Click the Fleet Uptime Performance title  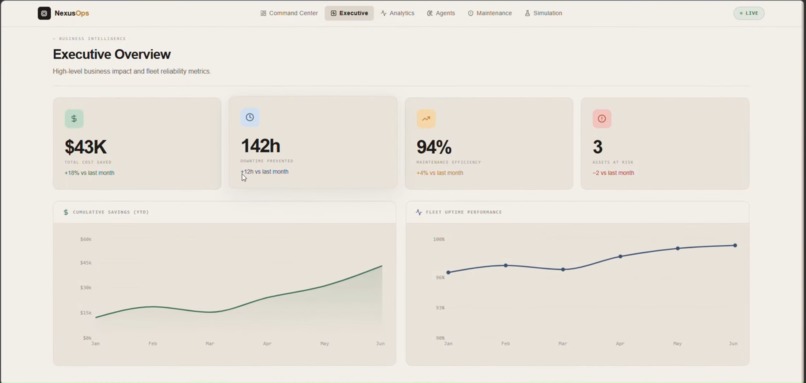click(x=464, y=212)
